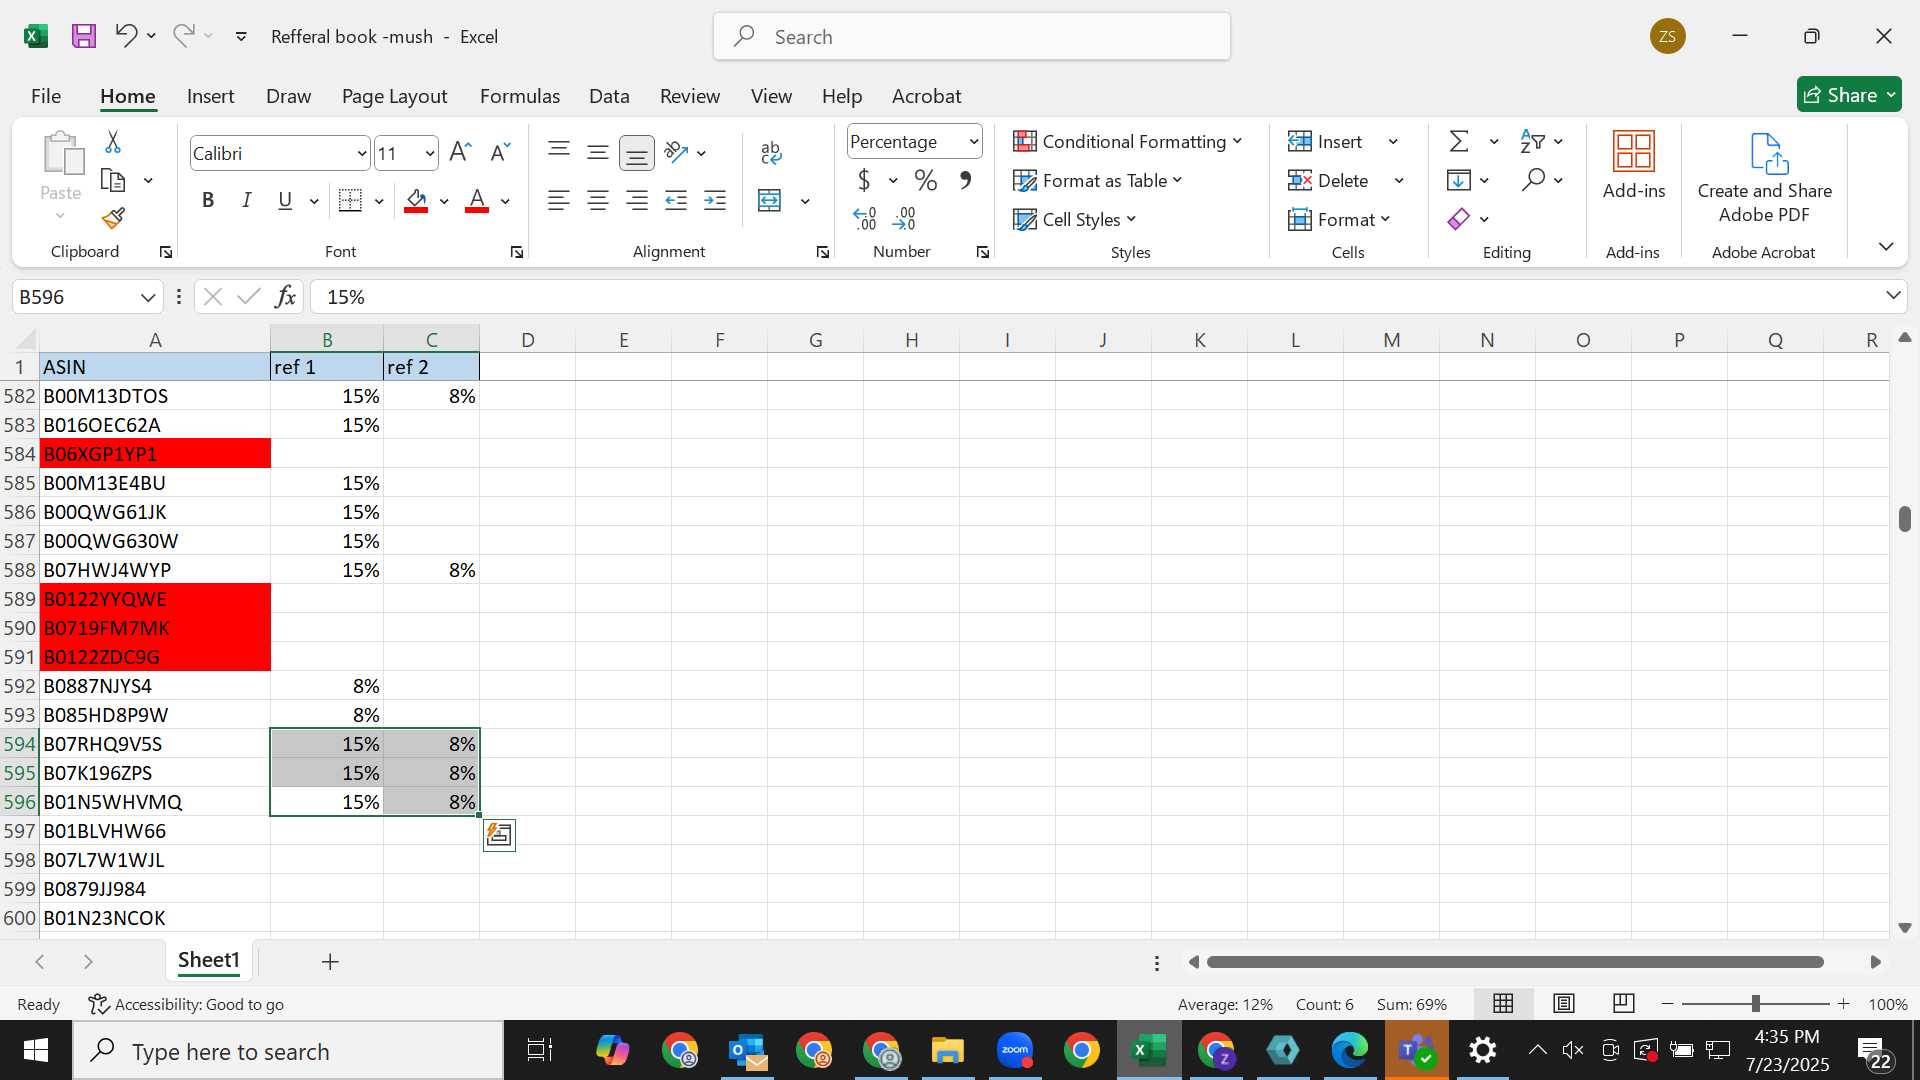Expand the formula bar chevron
The image size is (1920, 1080).
coord(1893,296)
